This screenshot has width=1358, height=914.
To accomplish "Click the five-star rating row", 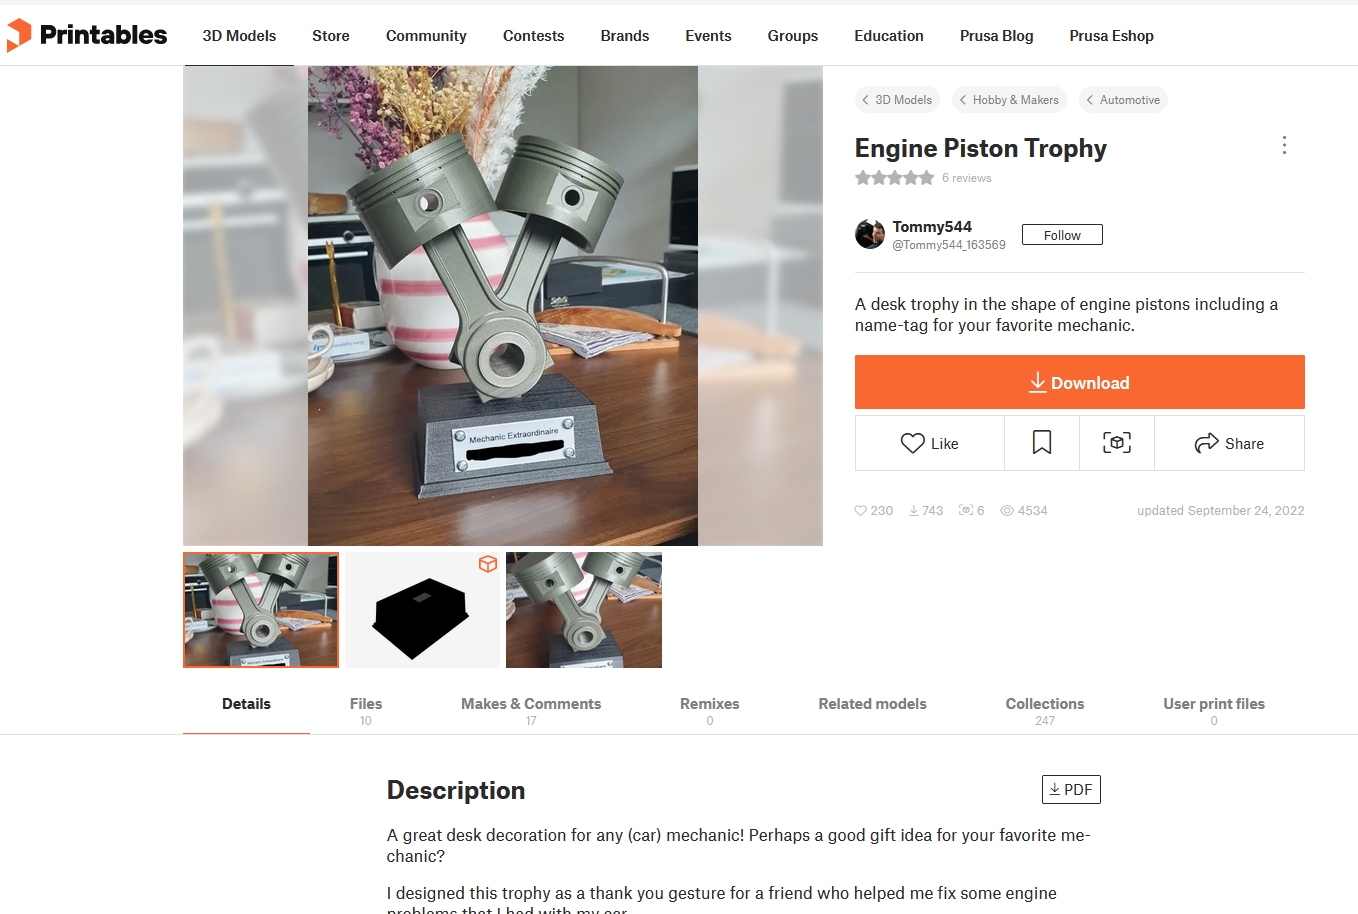I will 894,178.
